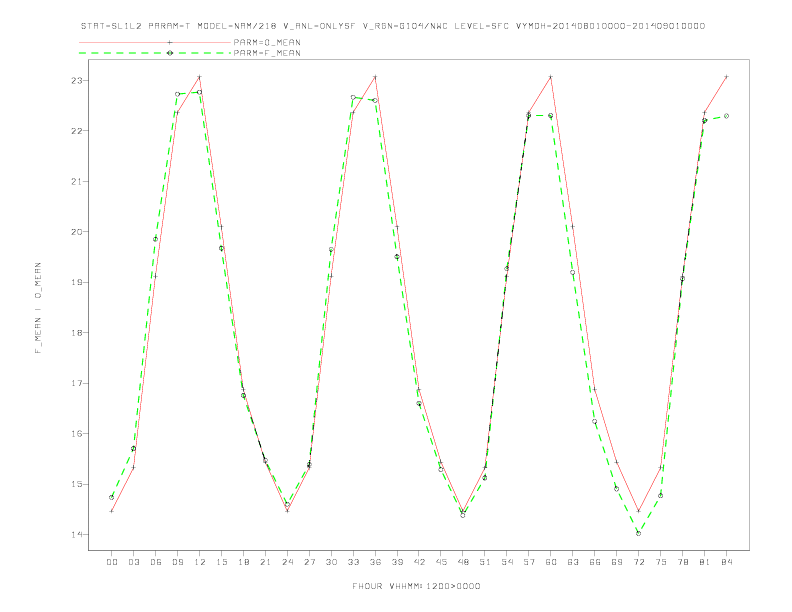
Task: Click O_MEAN plus data point at hour 00
Action: 112,511
